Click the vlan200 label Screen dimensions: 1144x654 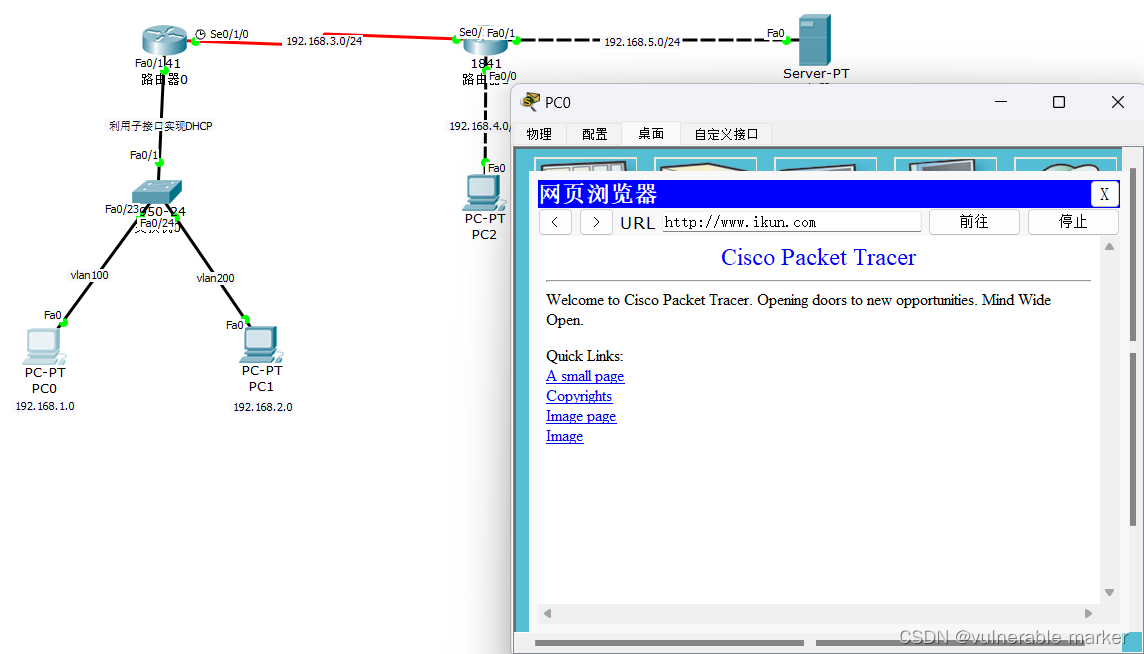(x=215, y=278)
